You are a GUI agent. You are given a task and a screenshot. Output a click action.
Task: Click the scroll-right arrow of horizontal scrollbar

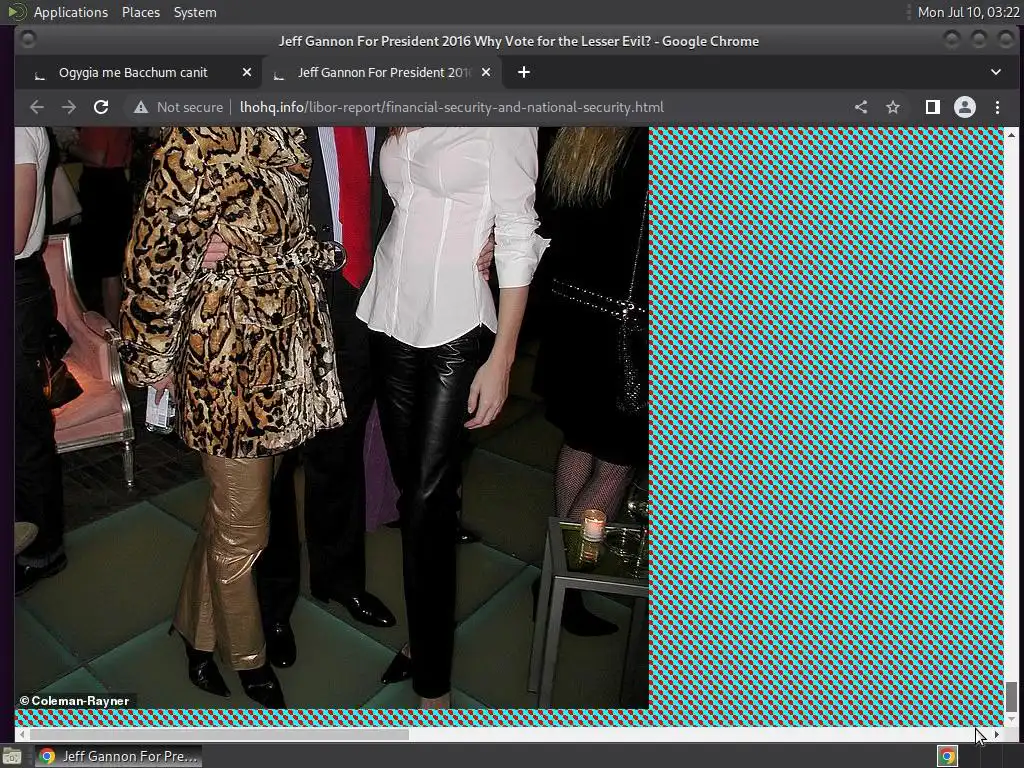997,735
